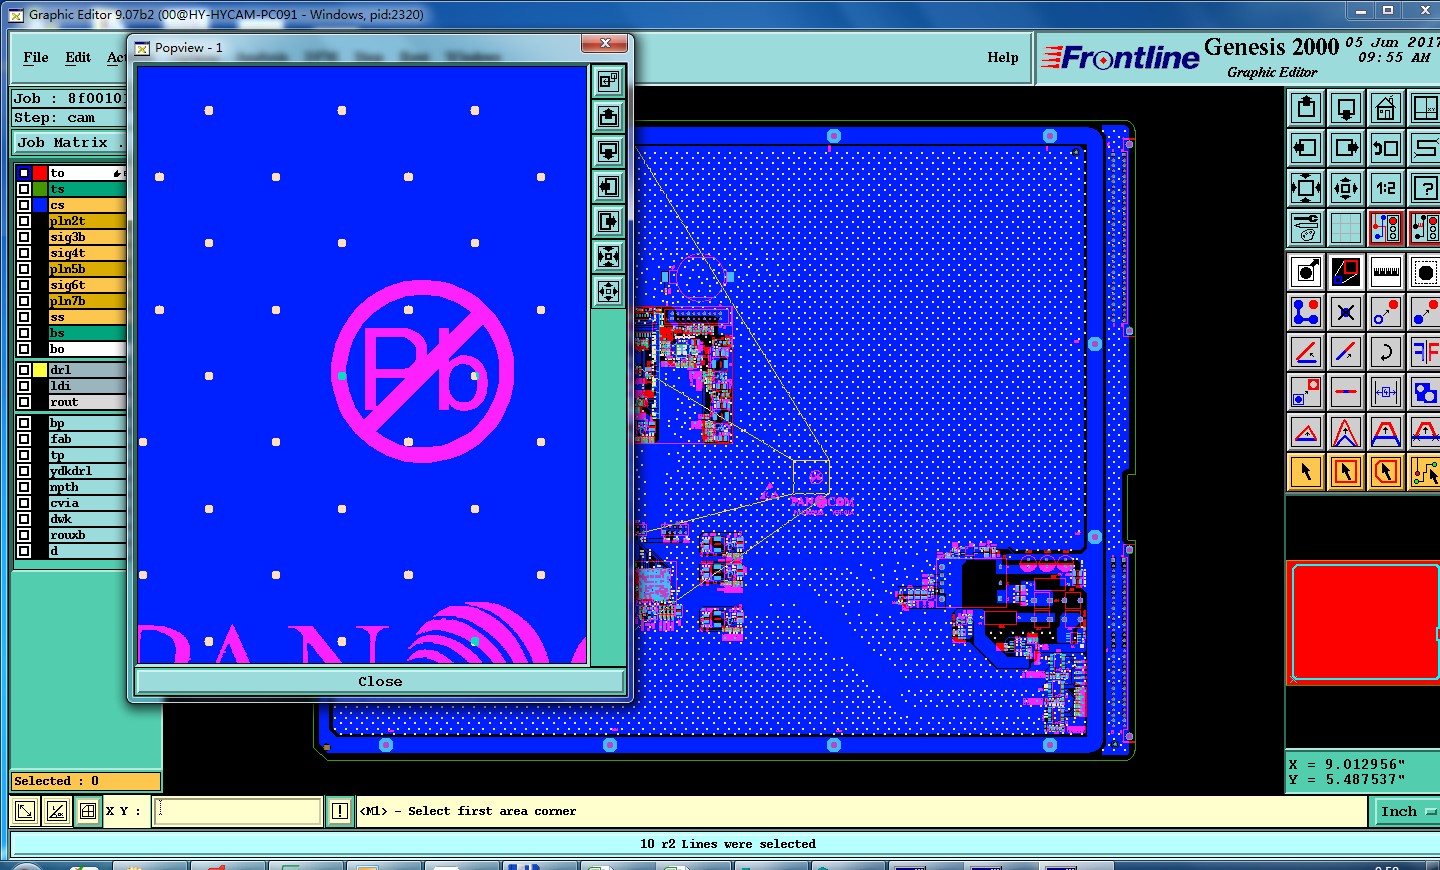Click yellow color swatch of layer drl

pos(40,370)
